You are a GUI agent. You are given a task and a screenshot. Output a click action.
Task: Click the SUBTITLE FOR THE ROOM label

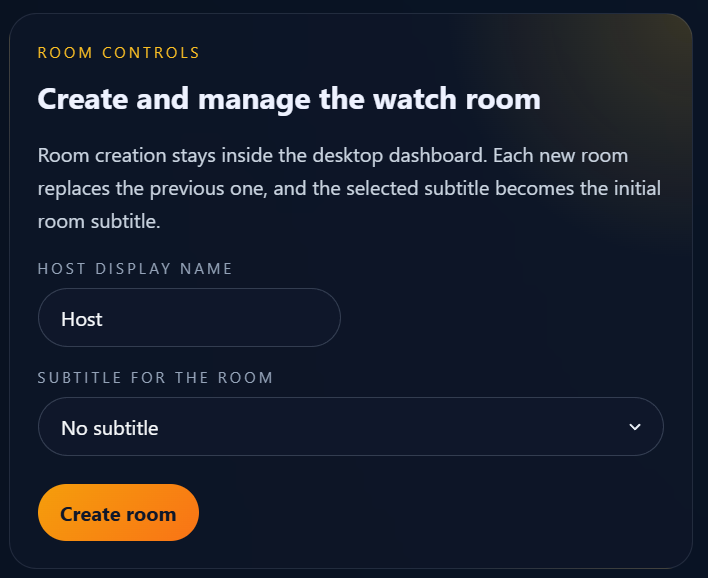click(x=155, y=378)
